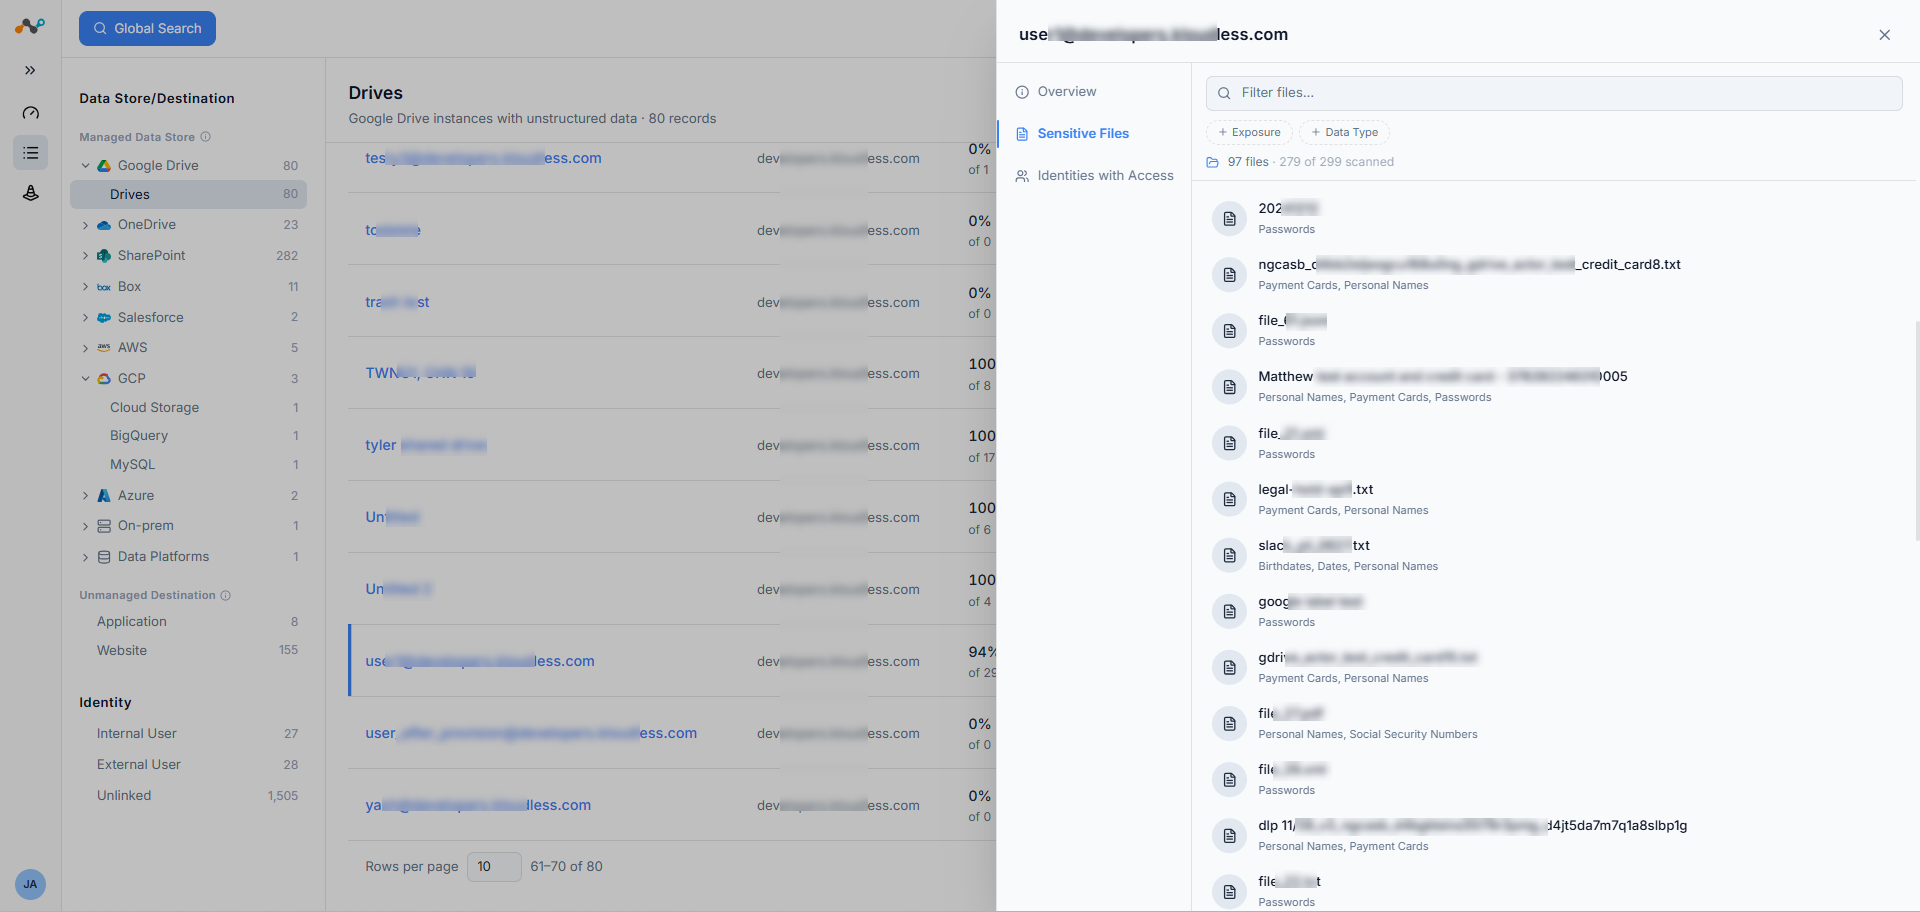The image size is (1920, 912).
Task: Expand the left navigation rail
Action: (30, 70)
